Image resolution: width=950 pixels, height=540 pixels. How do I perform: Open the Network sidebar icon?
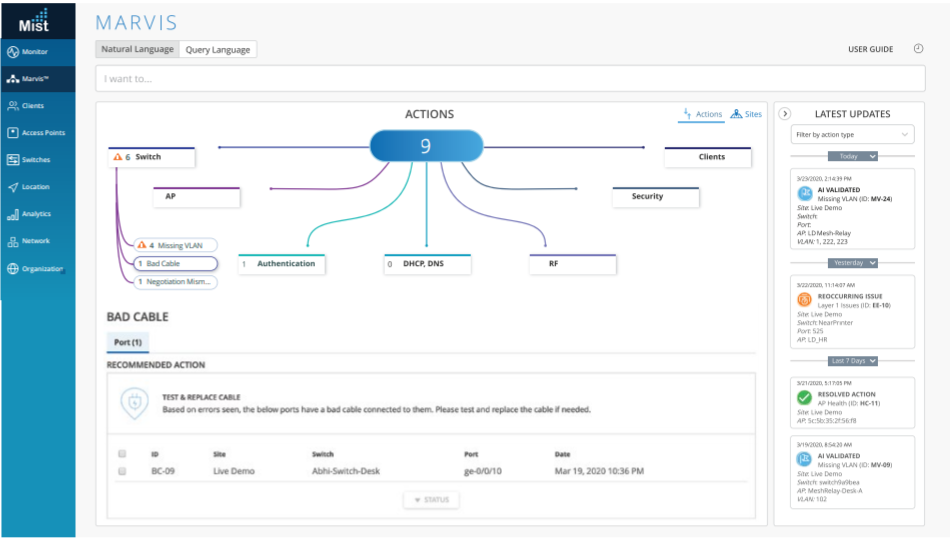point(13,242)
